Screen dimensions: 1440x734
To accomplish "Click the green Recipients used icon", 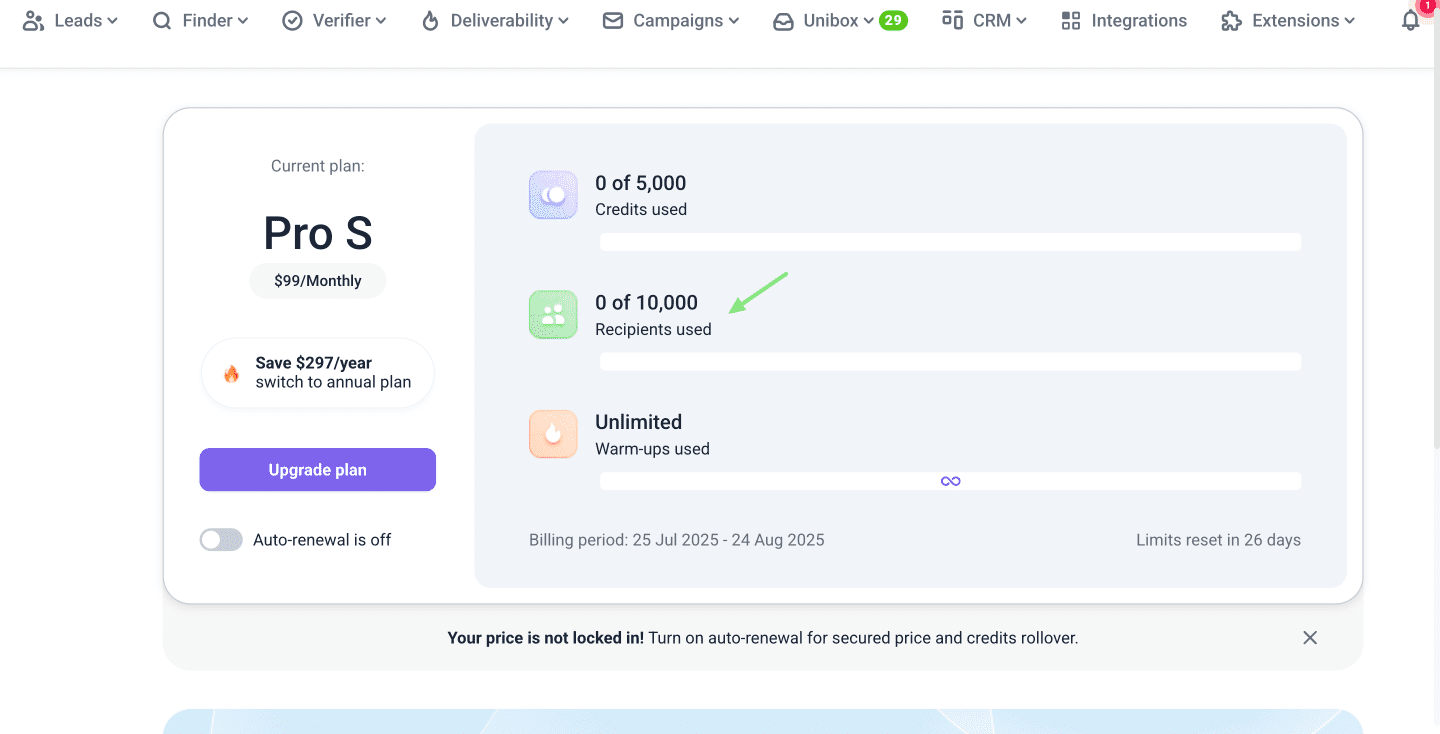I will (x=553, y=315).
